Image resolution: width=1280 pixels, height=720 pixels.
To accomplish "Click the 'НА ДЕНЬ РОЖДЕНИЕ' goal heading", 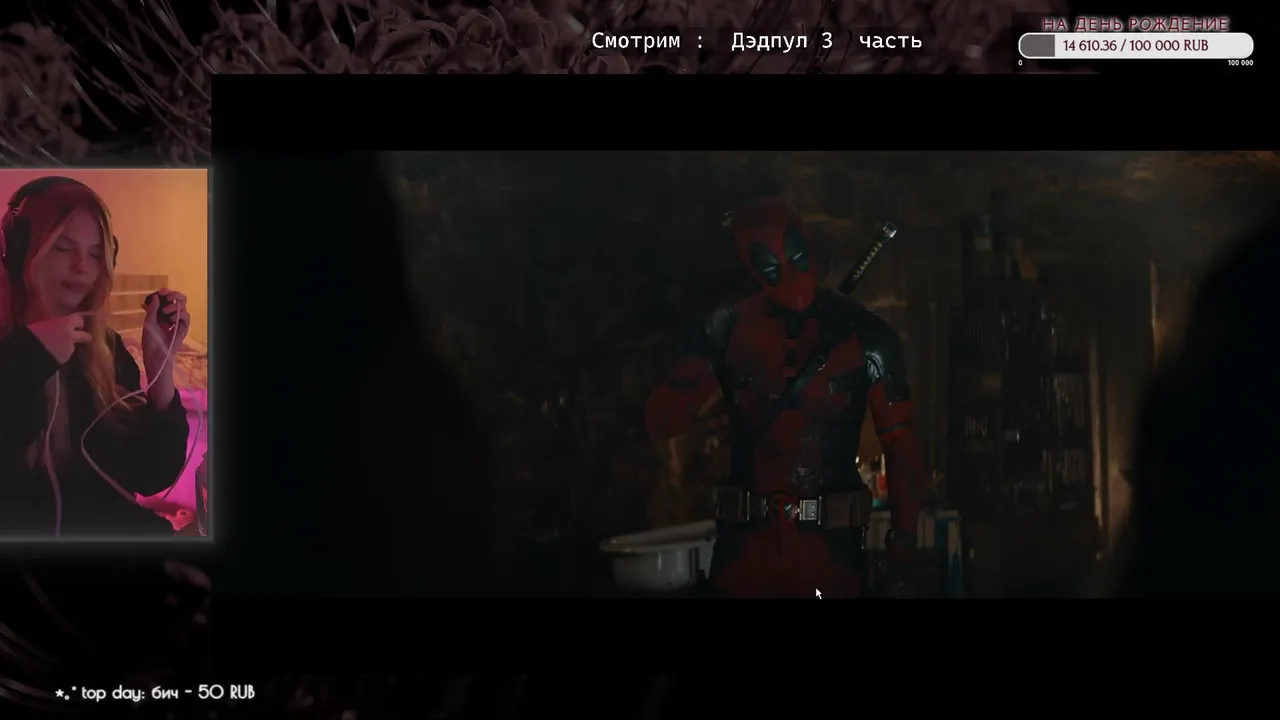I will pyautogui.click(x=1135, y=24).
